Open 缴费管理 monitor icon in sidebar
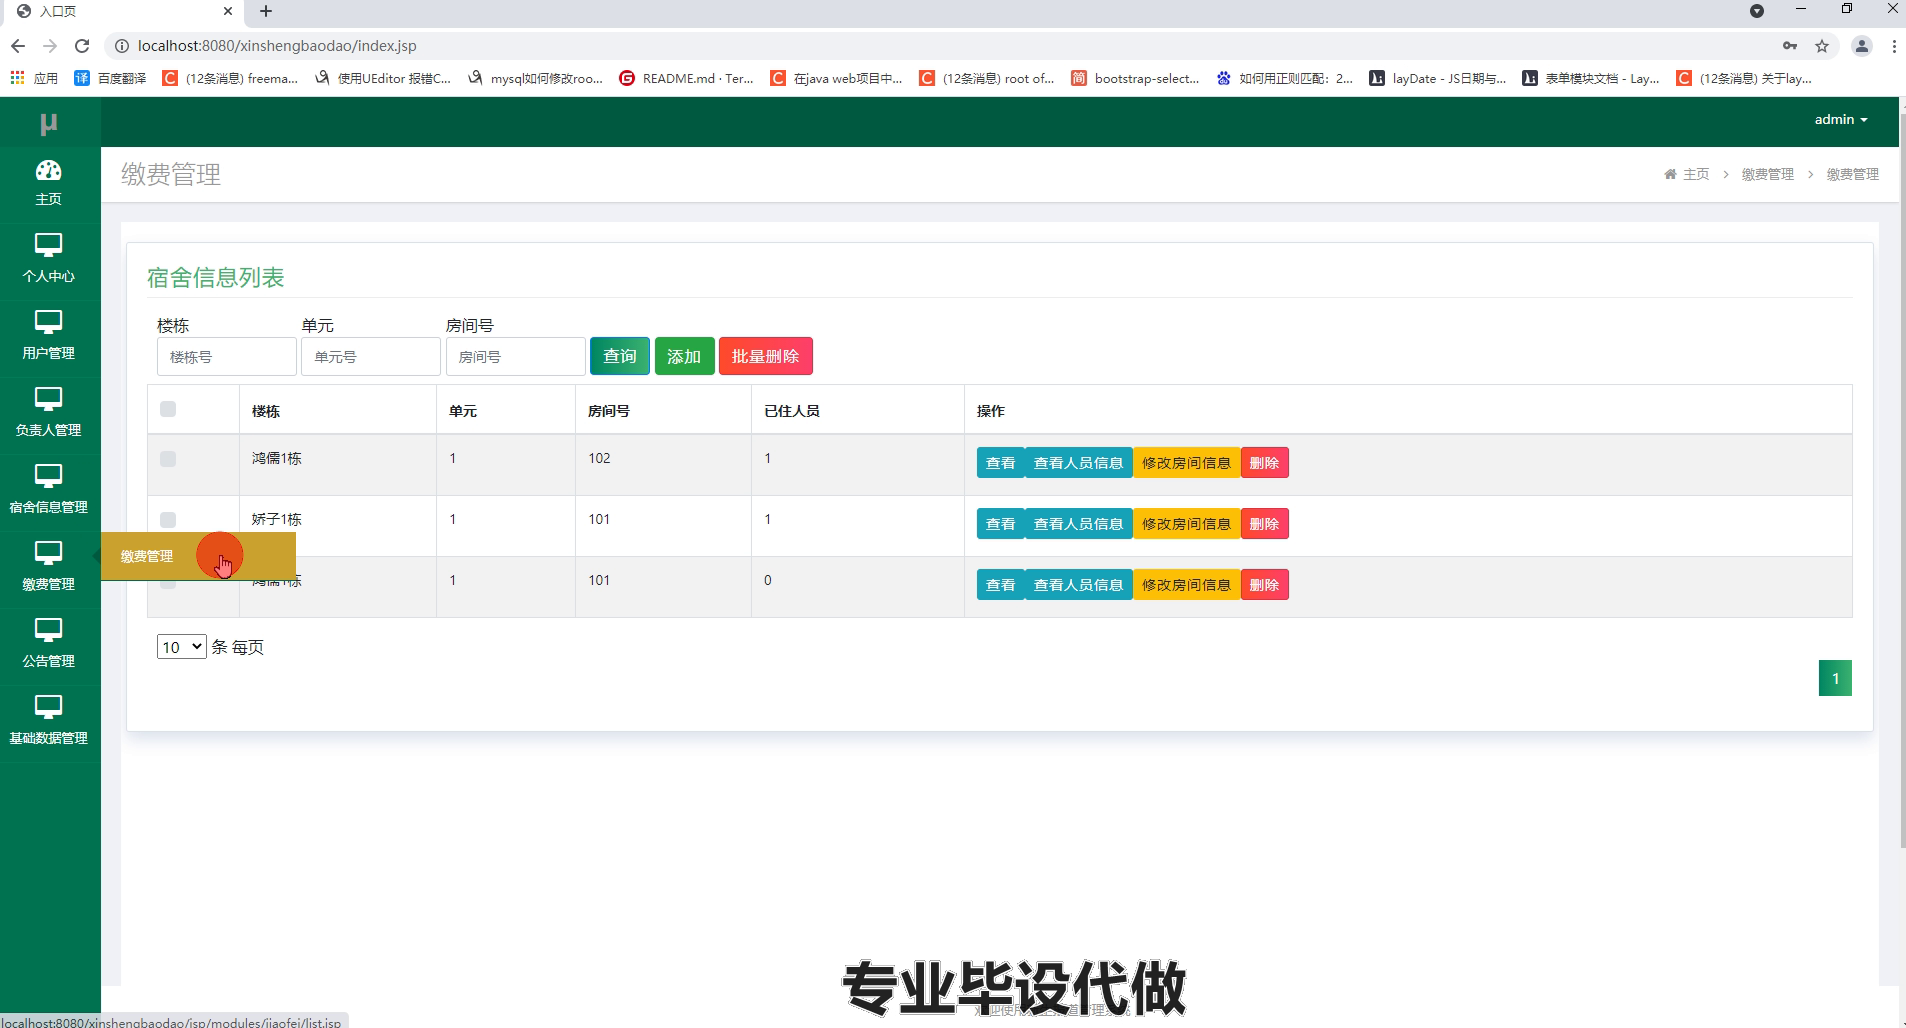 coord(48,553)
